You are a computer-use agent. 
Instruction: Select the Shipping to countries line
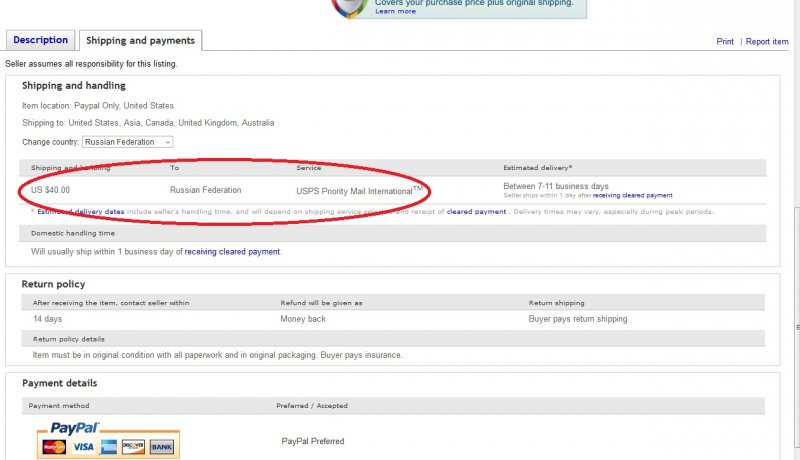[148, 123]
